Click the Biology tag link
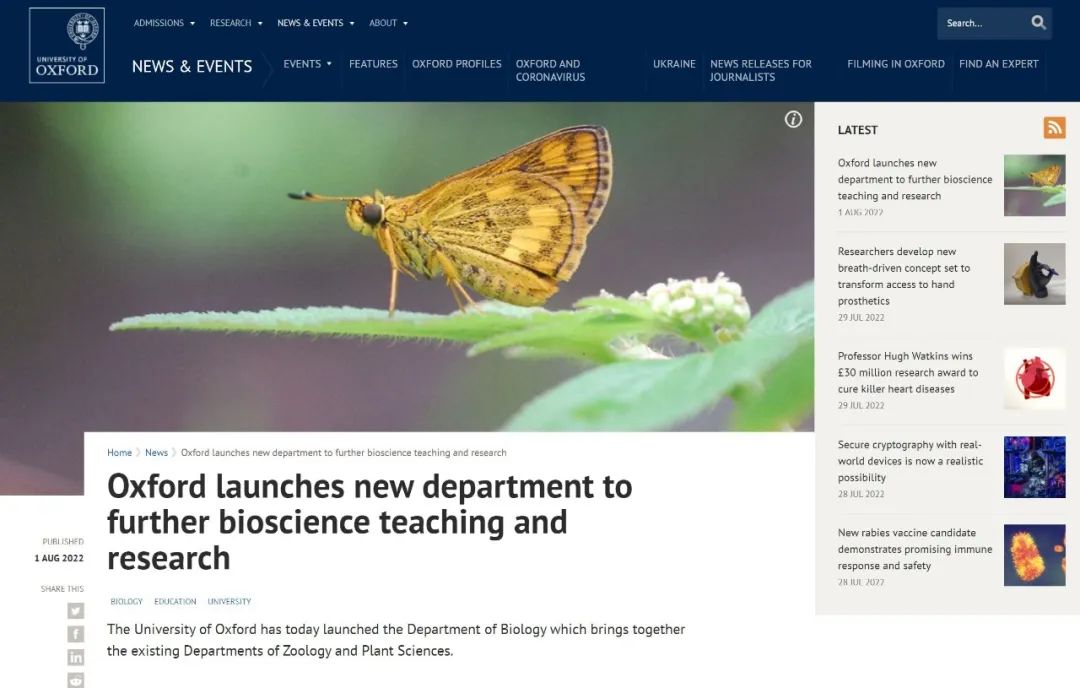The image size is (1080, 688). tap(127, 601)
